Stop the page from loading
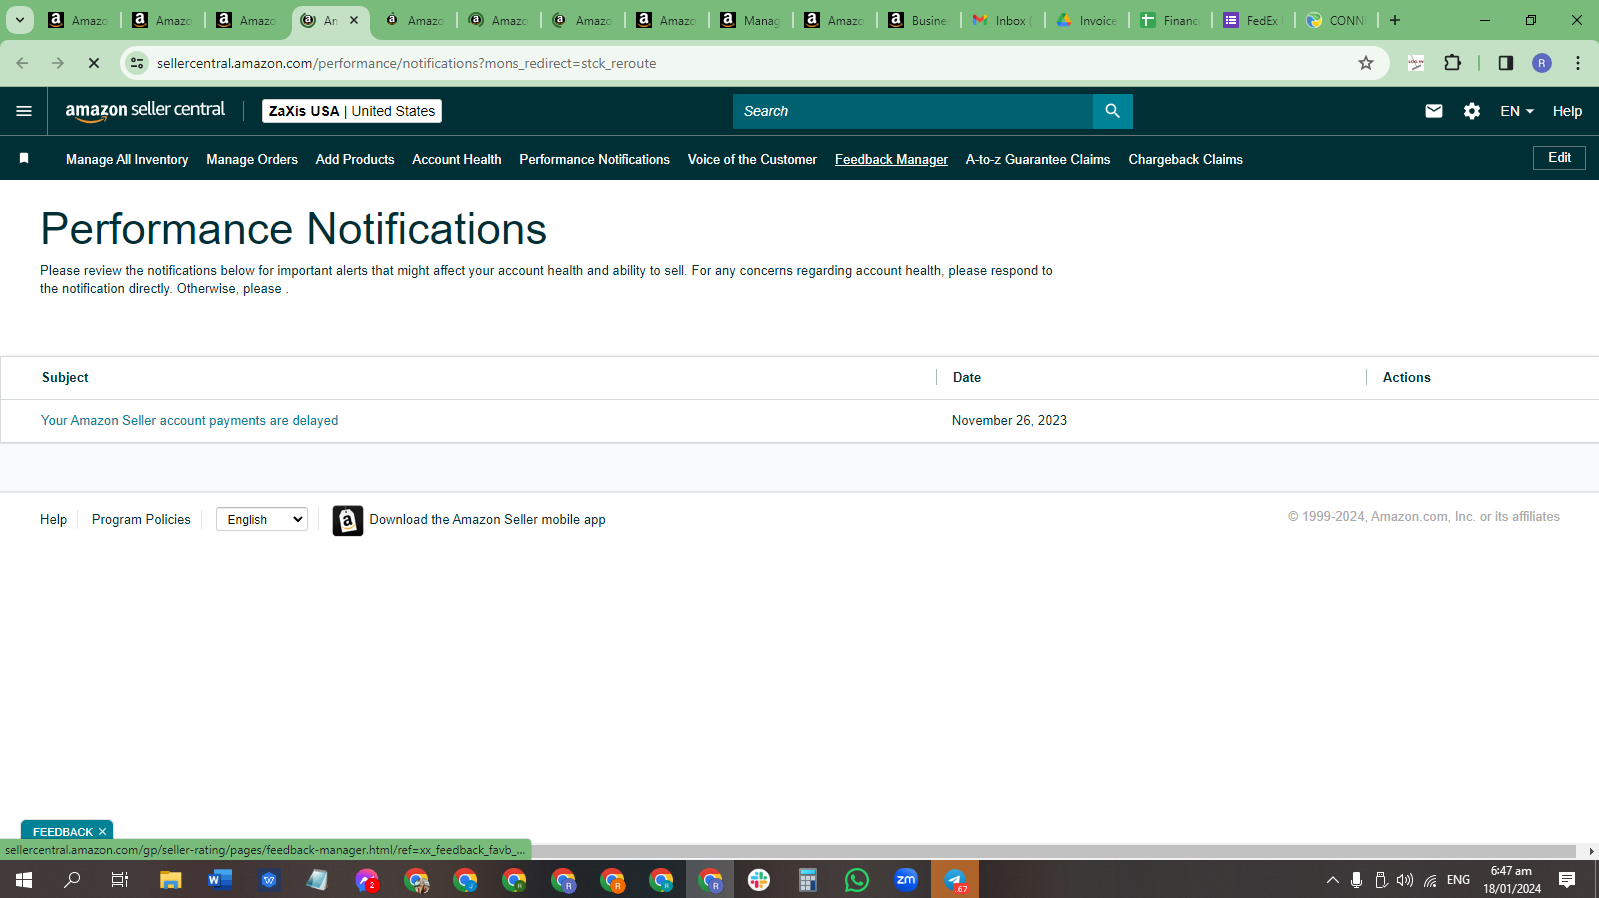Screen dimensions: 1599x898 pos(94,63)
